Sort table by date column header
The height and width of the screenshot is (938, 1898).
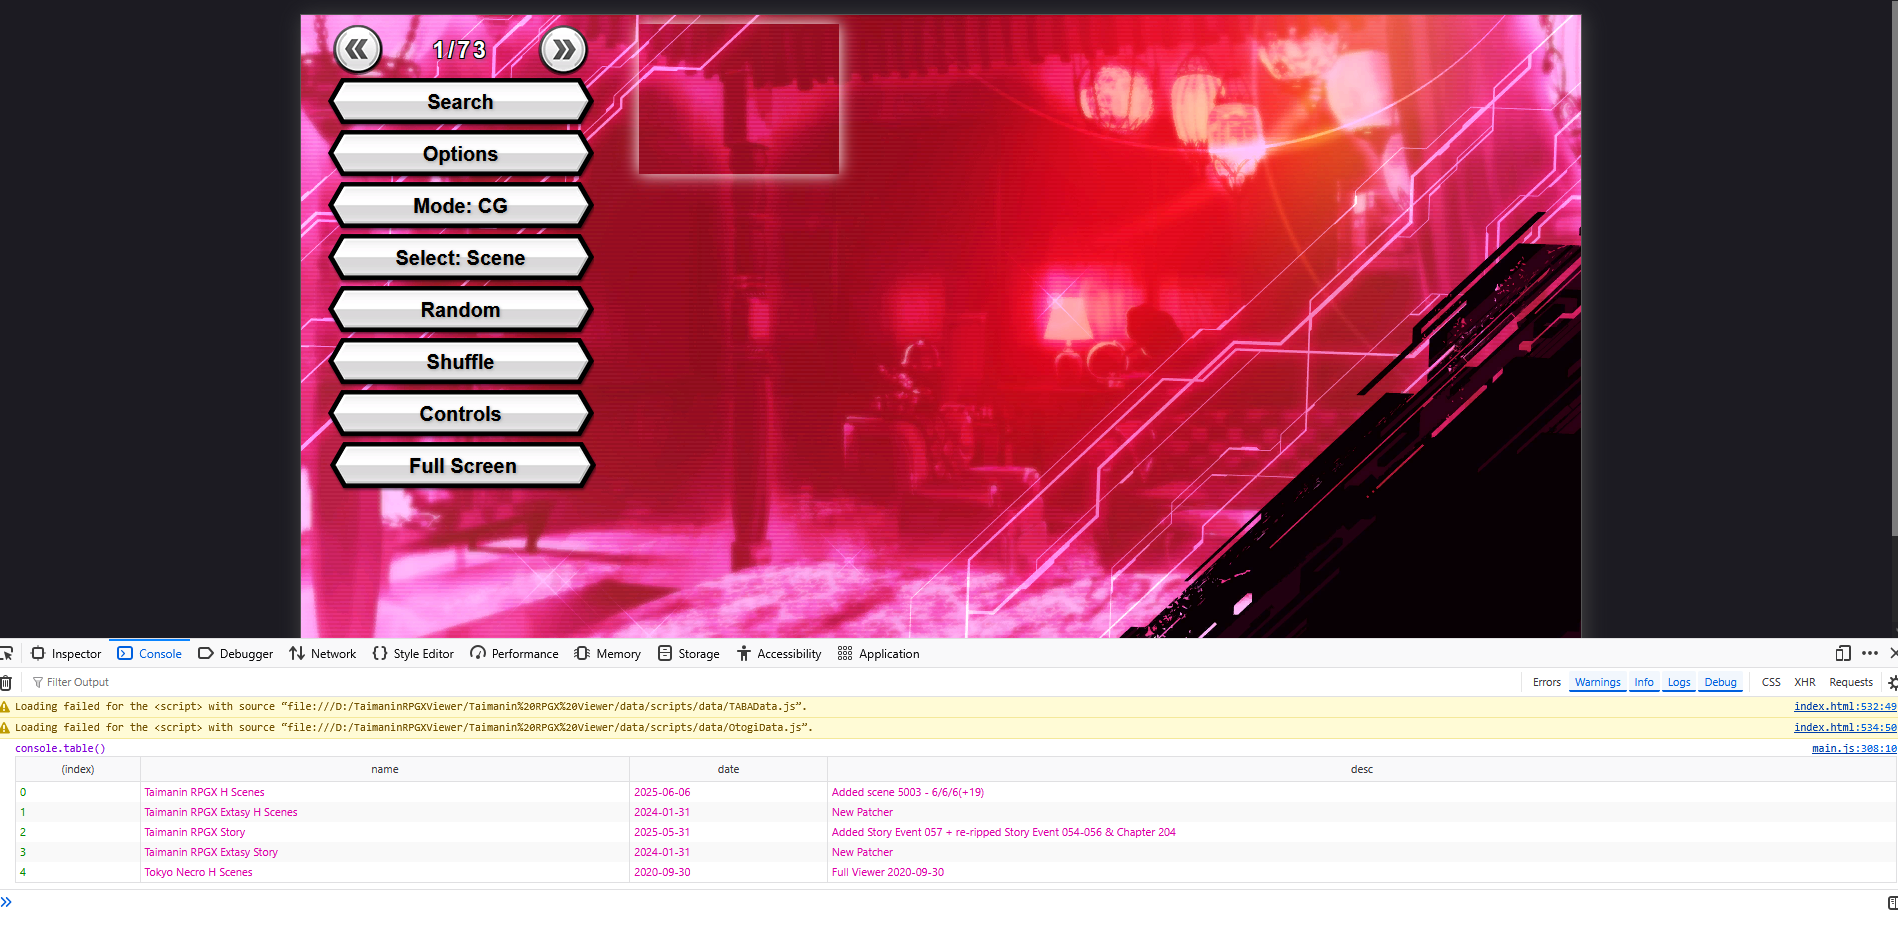pos(728,769)
